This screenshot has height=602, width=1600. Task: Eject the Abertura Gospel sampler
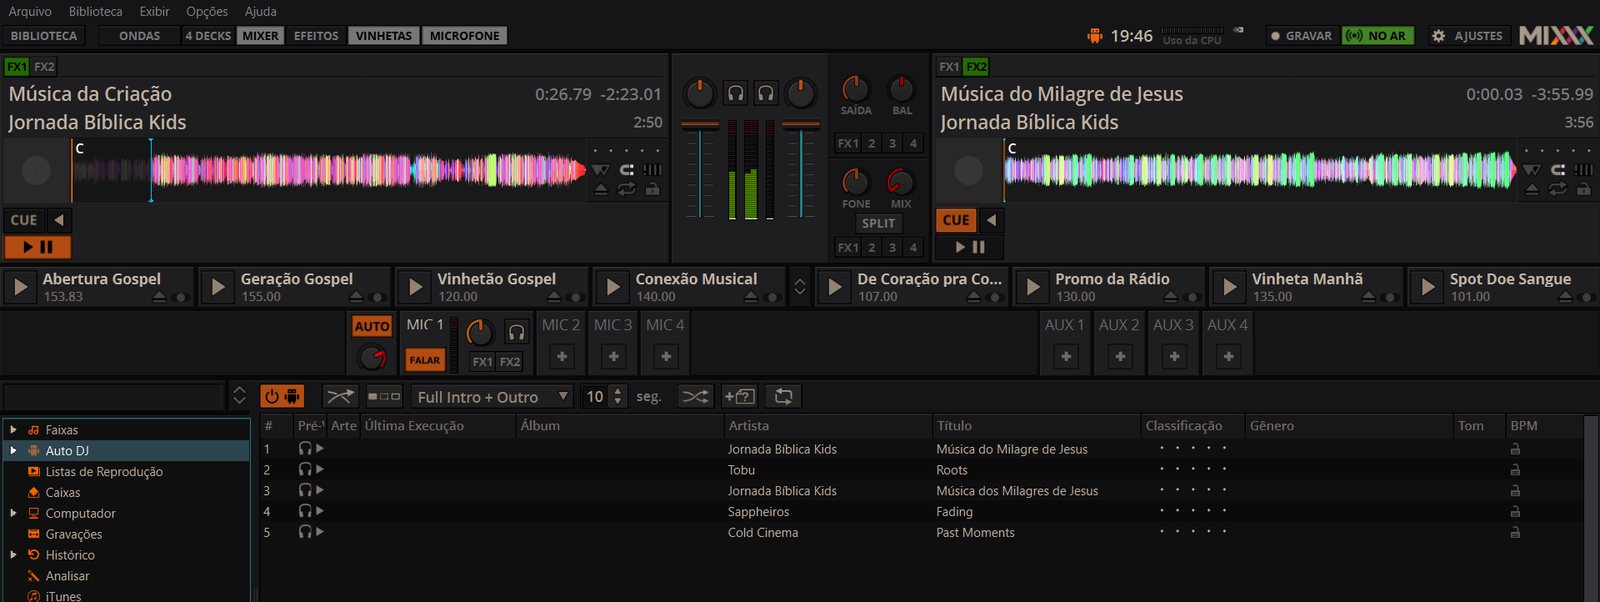click(x=159, y=297)
